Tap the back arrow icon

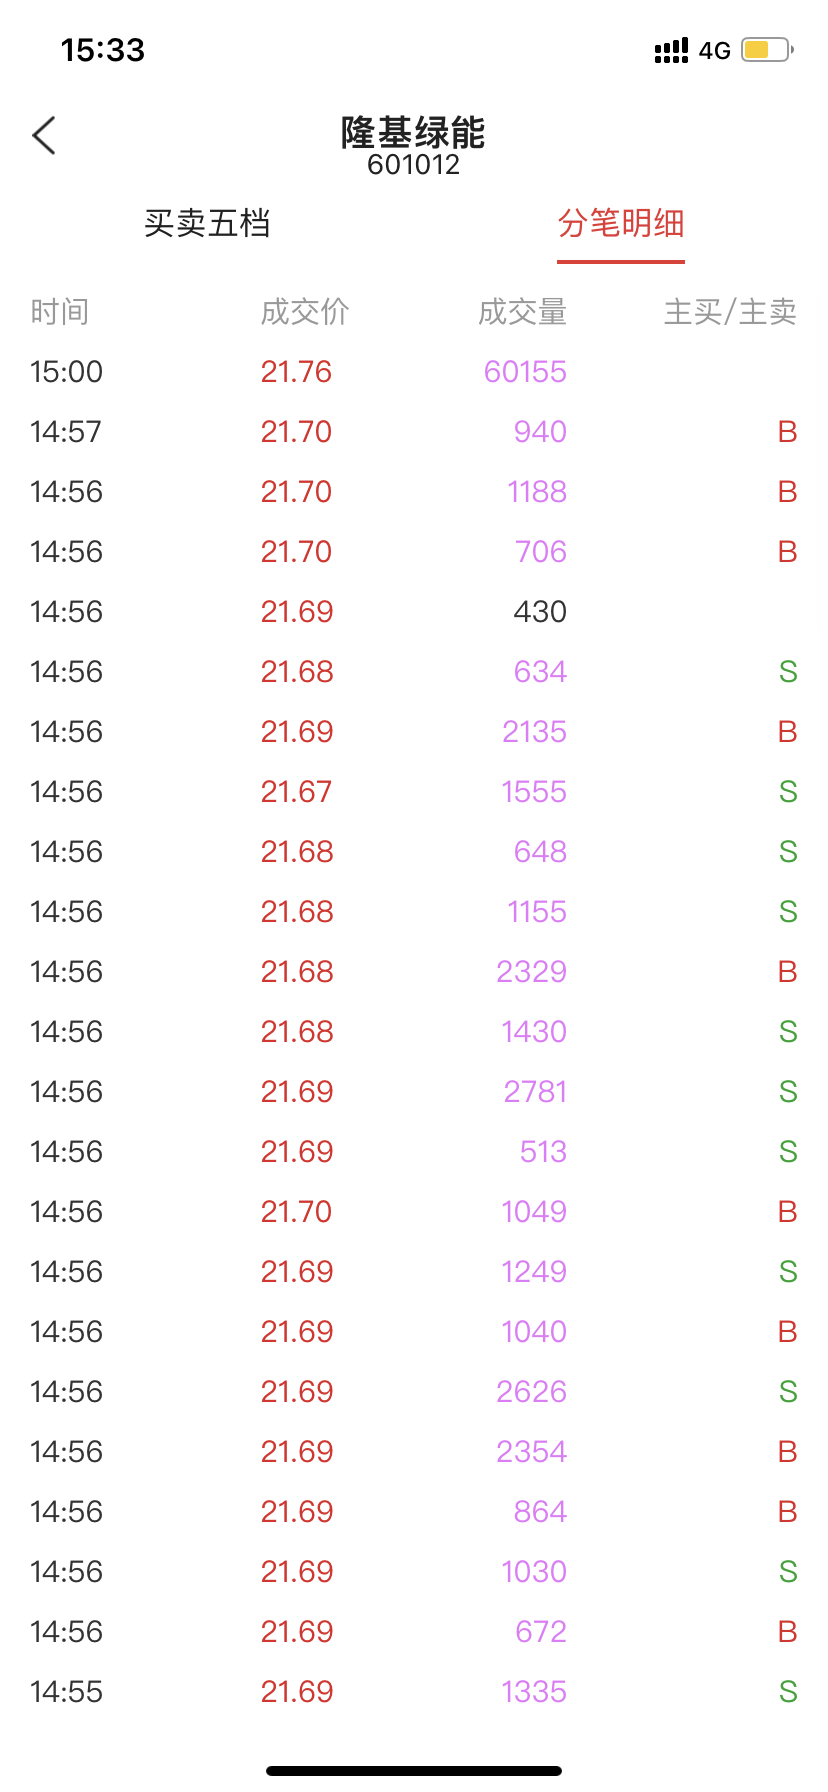(x=44, y=136)
